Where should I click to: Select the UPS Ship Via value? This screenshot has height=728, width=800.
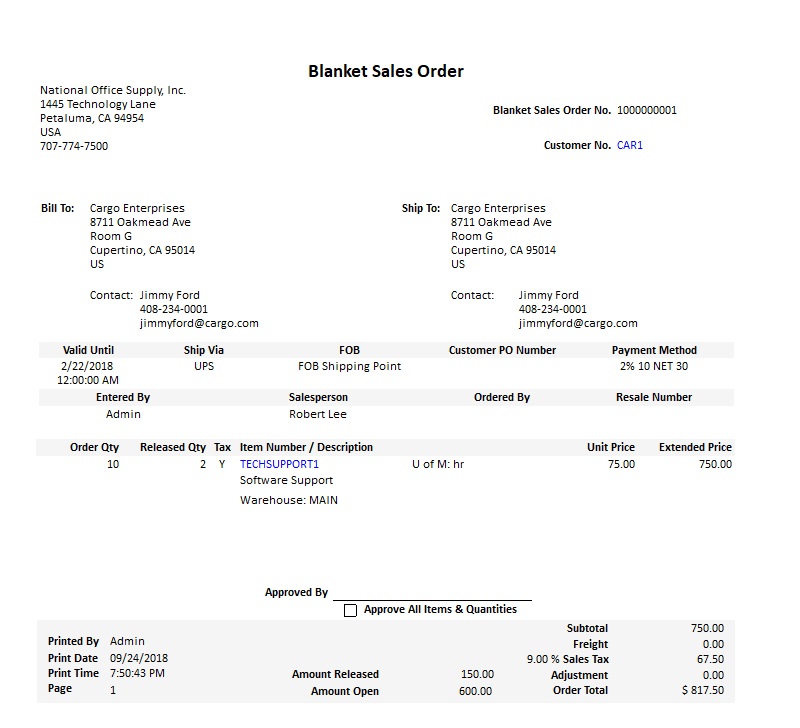(204, 366)
